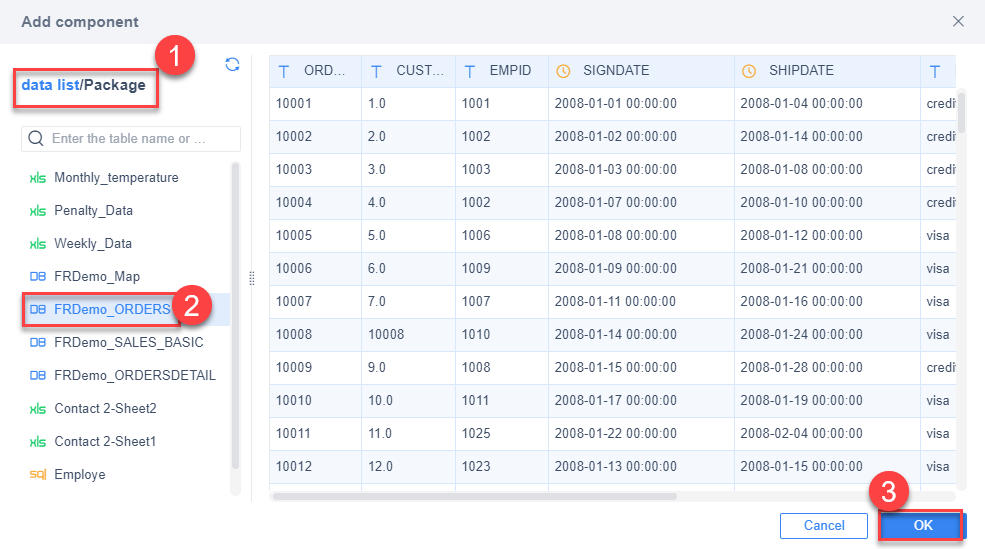Viewport: 985px width, 549px height.
Task: Click the clock icon on SIGNDATE column
Action: [x=563, y=71]
